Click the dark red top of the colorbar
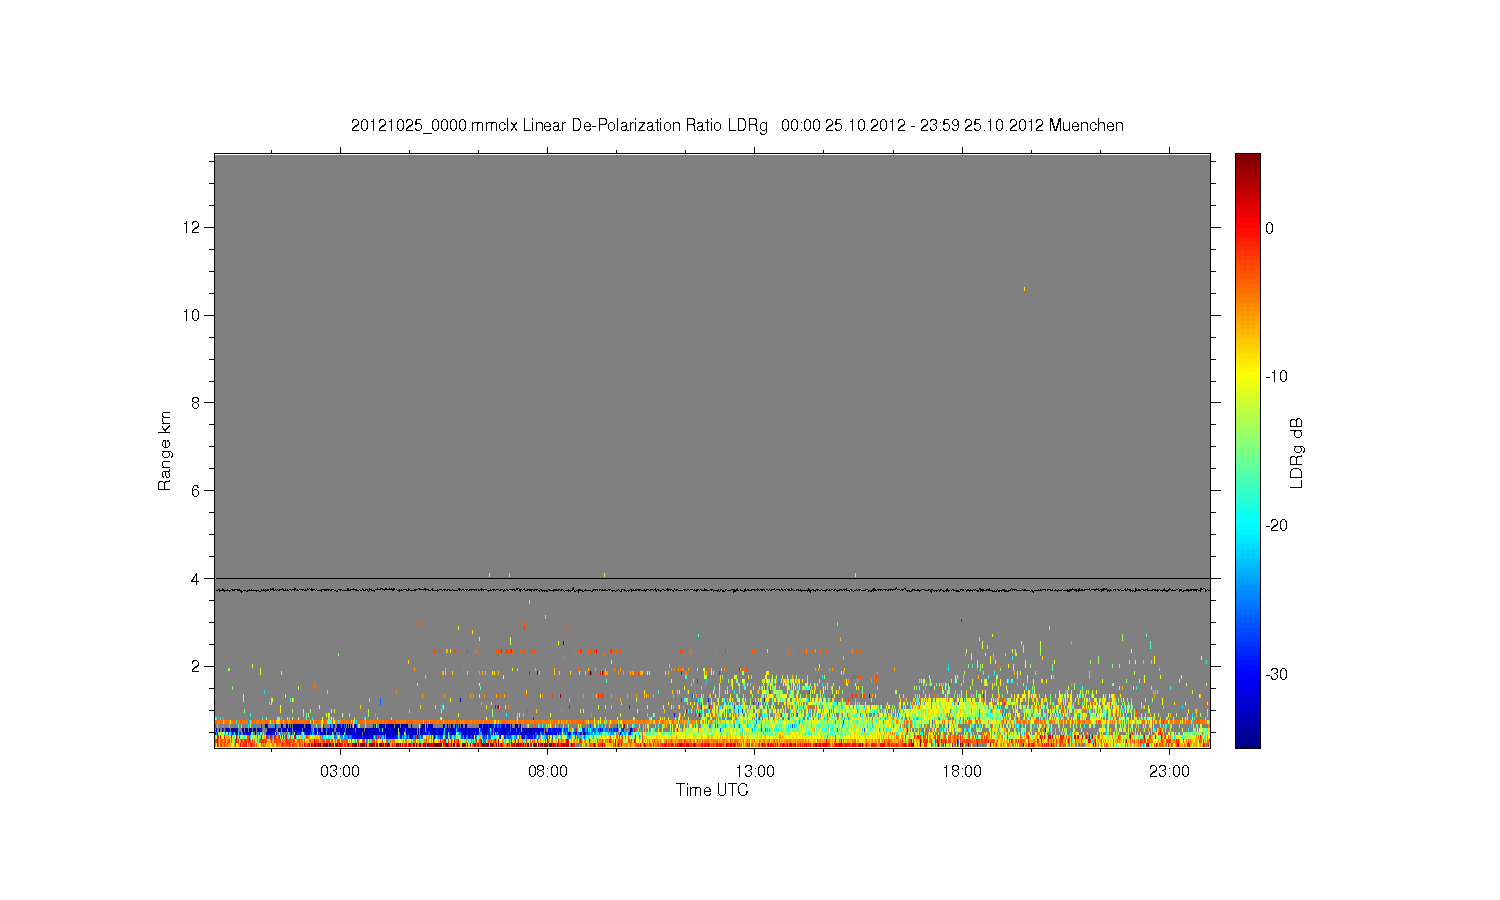Screen dimensions: 1500x900 [x=1248, y=160]
